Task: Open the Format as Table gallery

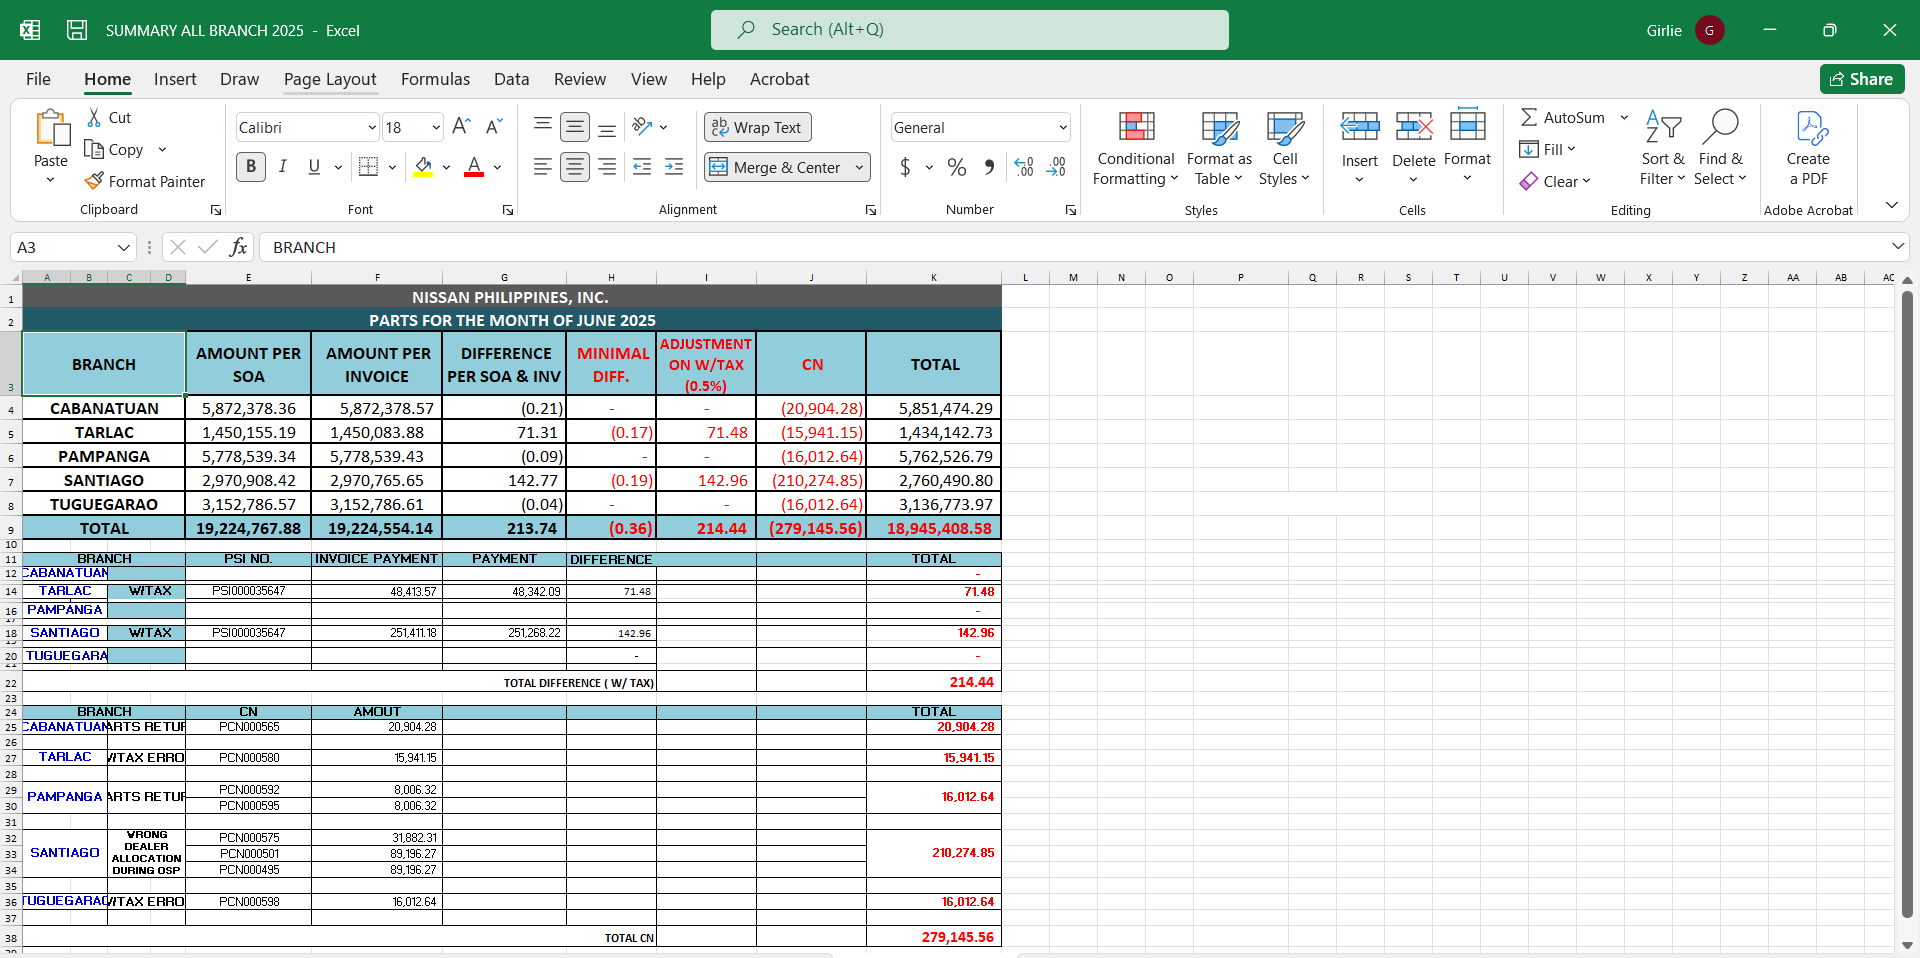Action: click(x=1219, y=150)
